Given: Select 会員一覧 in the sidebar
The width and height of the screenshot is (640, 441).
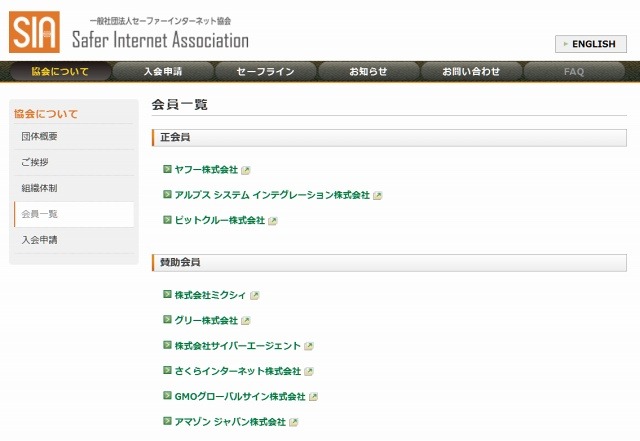Looking at the screenshot, I should [74, 214].
